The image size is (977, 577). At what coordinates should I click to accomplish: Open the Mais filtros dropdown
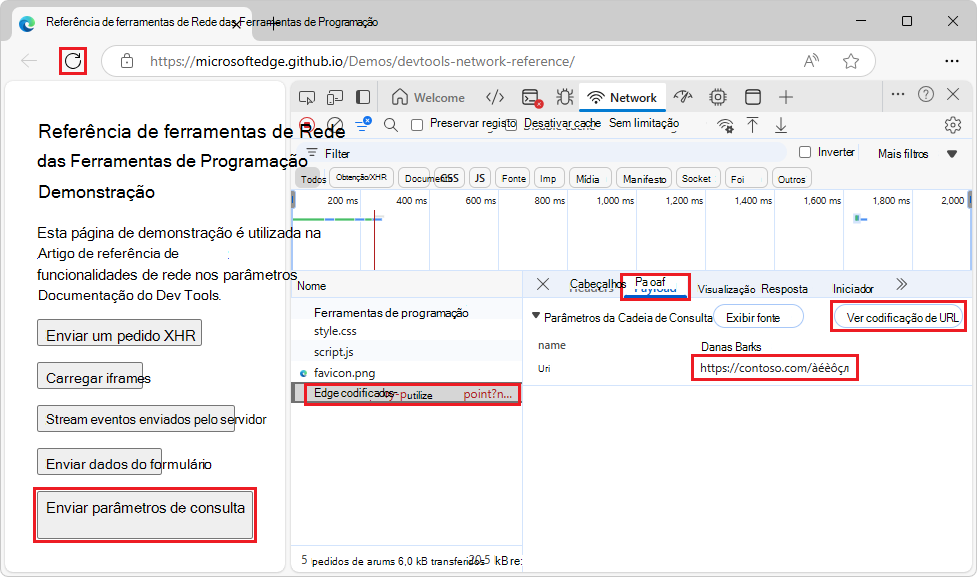(917, 154)
